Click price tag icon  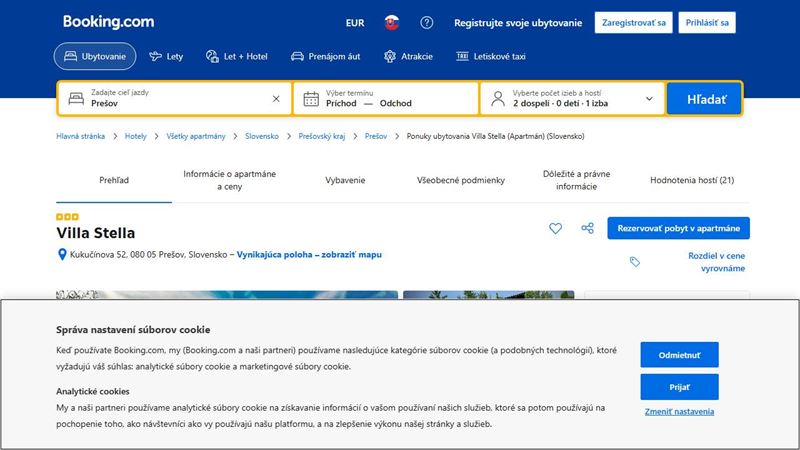(x=635, y=262)
